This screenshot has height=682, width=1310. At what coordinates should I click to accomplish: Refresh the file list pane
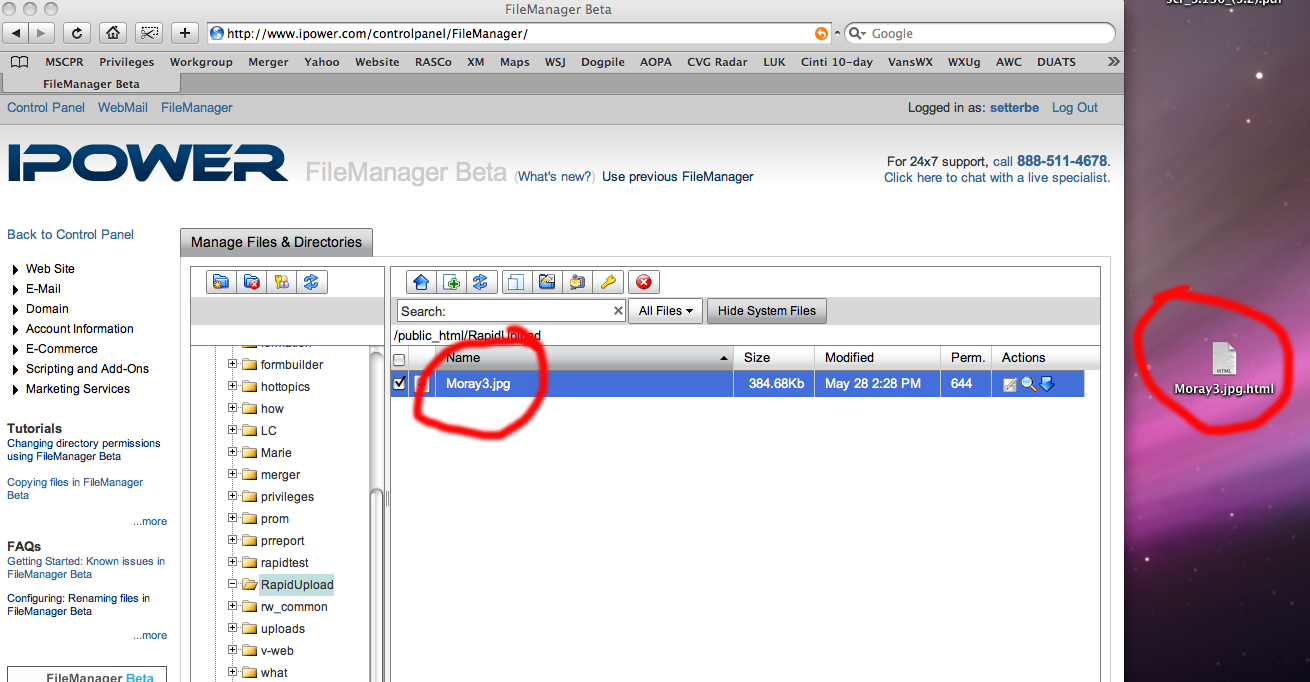[x=481, y=282]
